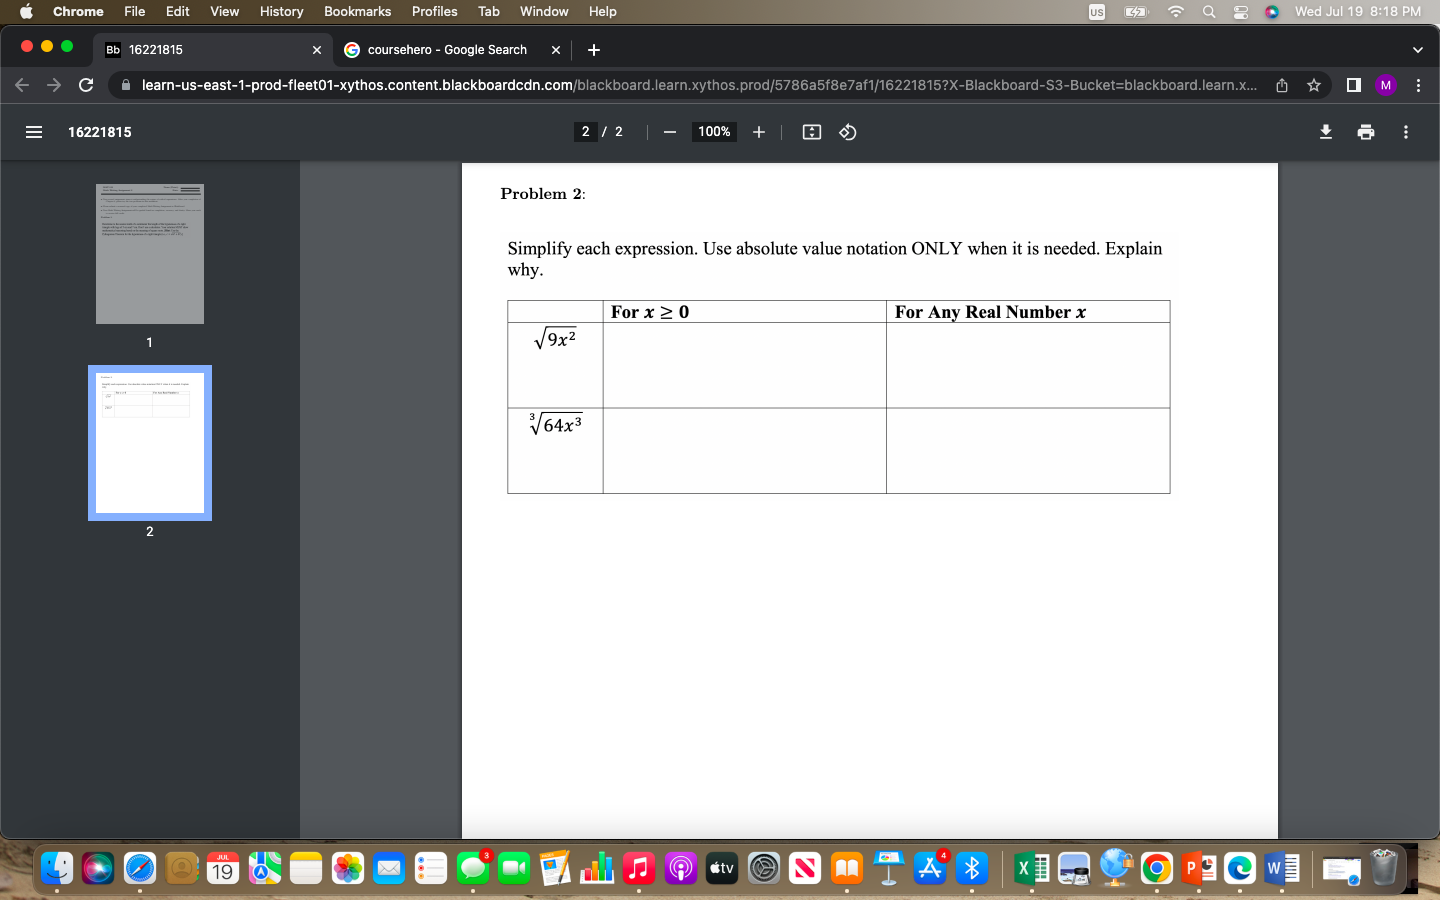The height and width of the screenshot is (900, 1440).
Task: Open Chrome's three-dot browser menu
Action: tap(1419, 85)
